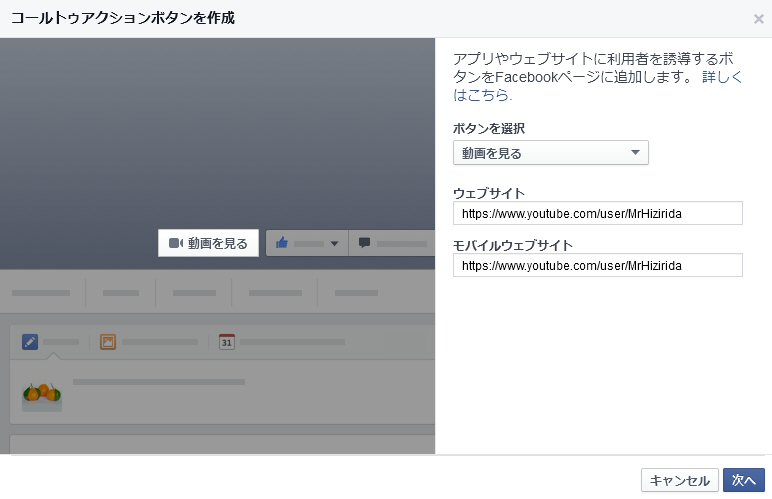Click the コールトゥアクションボタンを作成 title

point(123,18)
